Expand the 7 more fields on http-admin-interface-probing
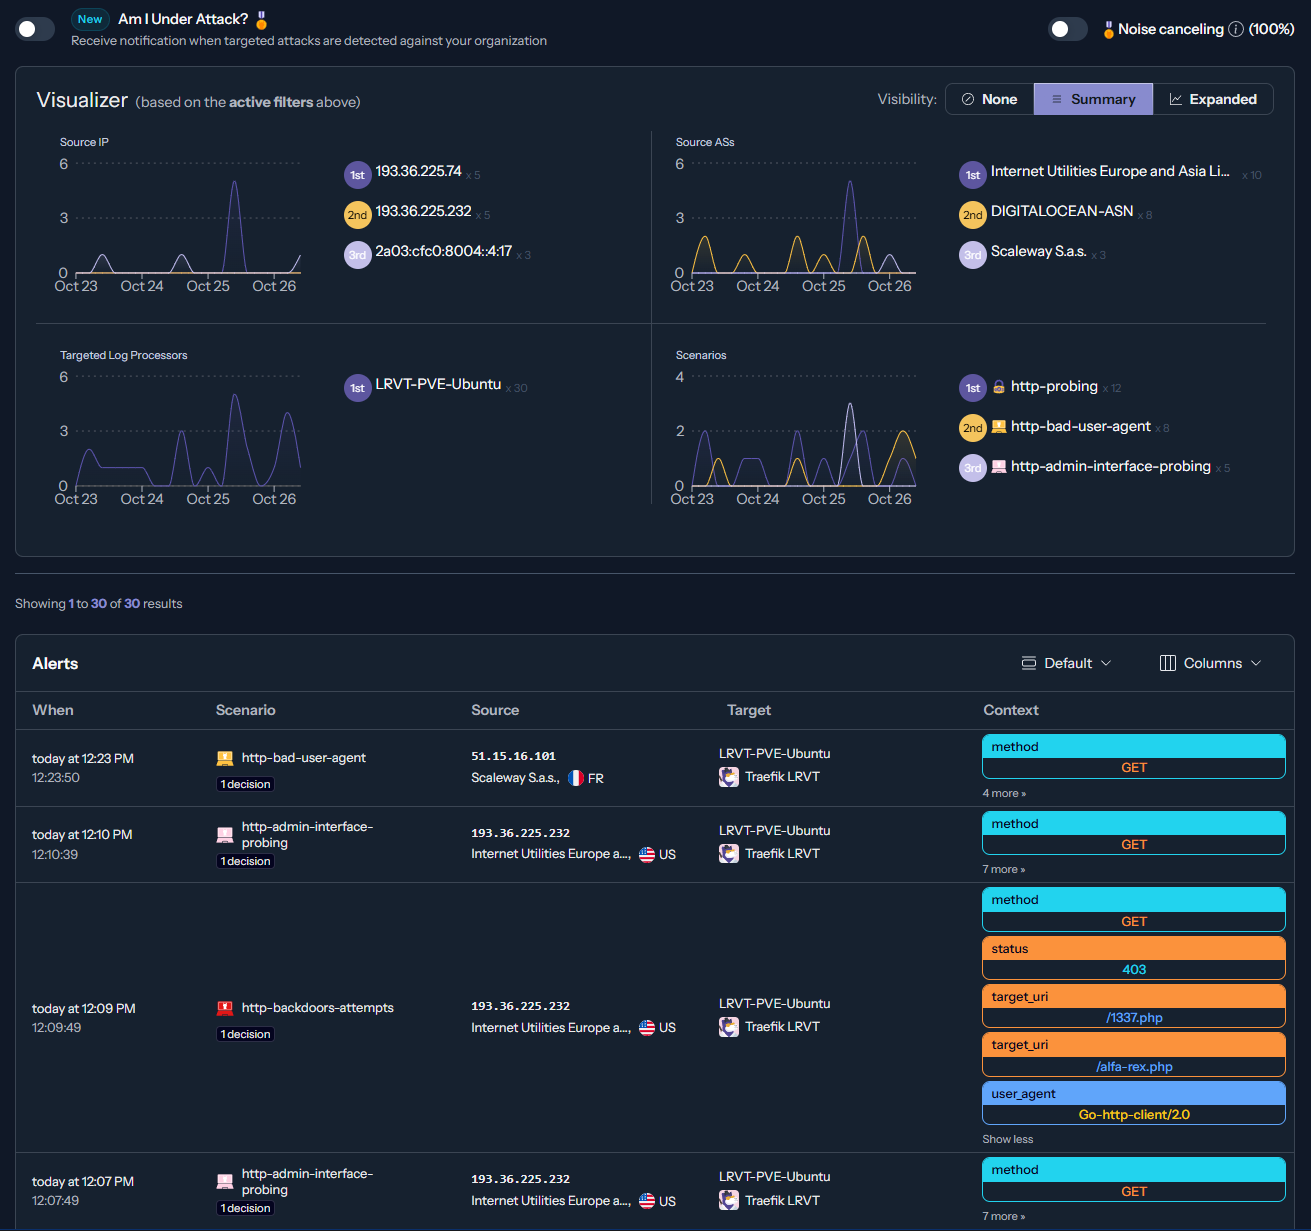The image size is (1311, 1231). tap(1004, 869)
